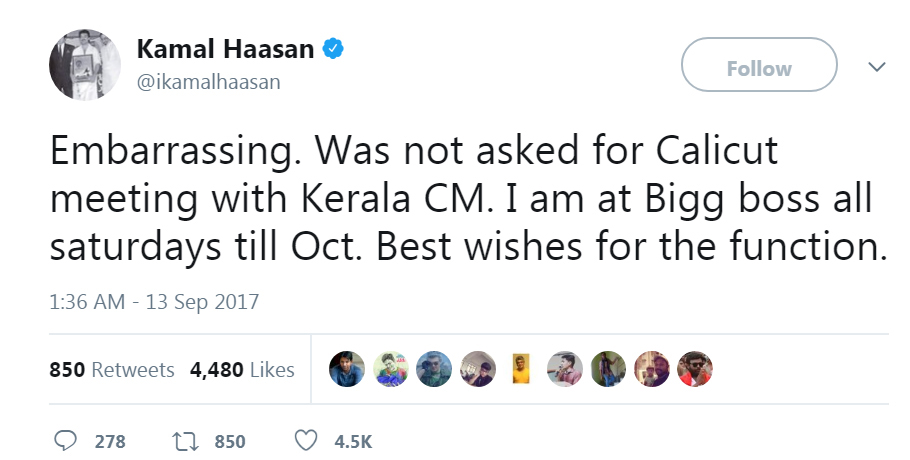Viewport: 910px width, 460px height.
Task: Click the blue verified badge
Action: pyautogui.click(x=337, y=49)
